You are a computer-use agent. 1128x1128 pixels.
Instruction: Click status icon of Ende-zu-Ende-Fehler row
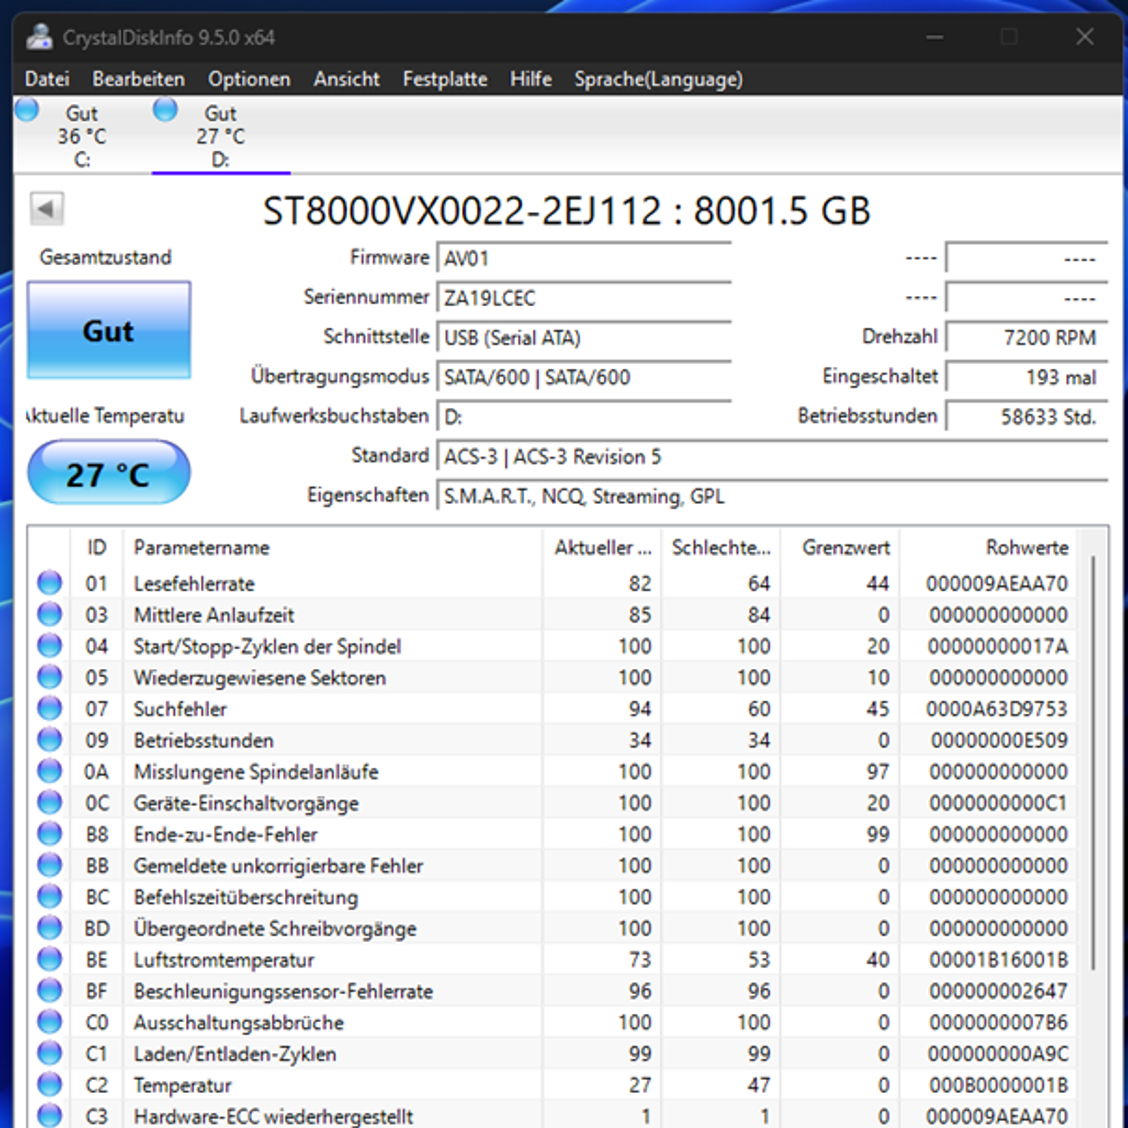(50, 834)
